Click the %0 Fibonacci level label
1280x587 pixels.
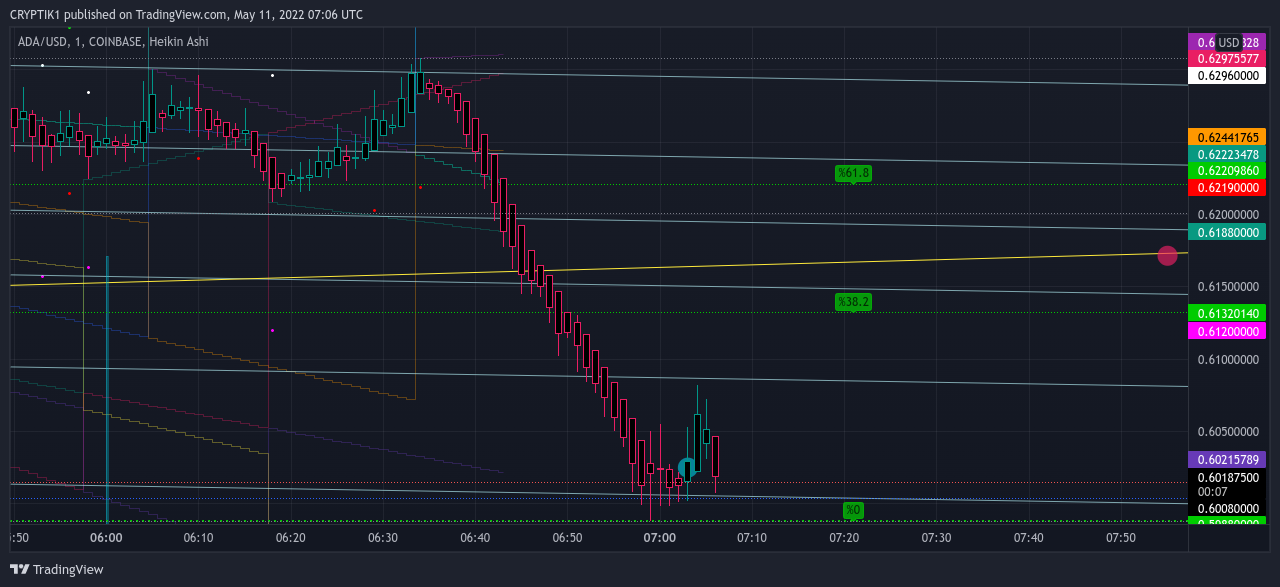coord(853,510)
